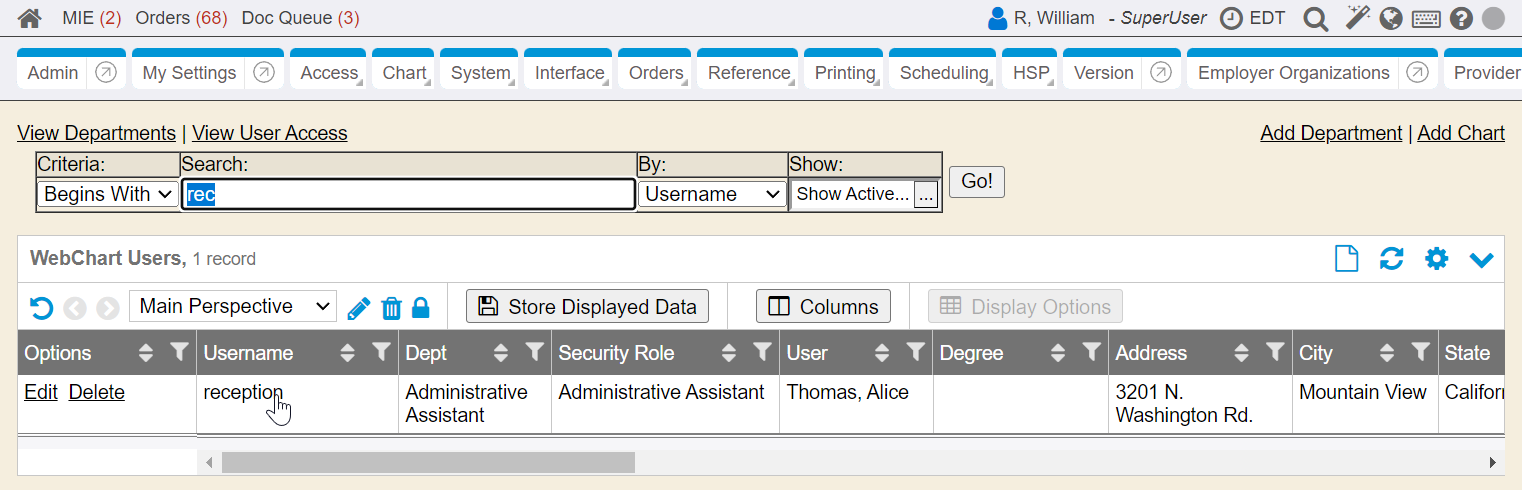Click the trash delete perspective icon

[391, 308]
